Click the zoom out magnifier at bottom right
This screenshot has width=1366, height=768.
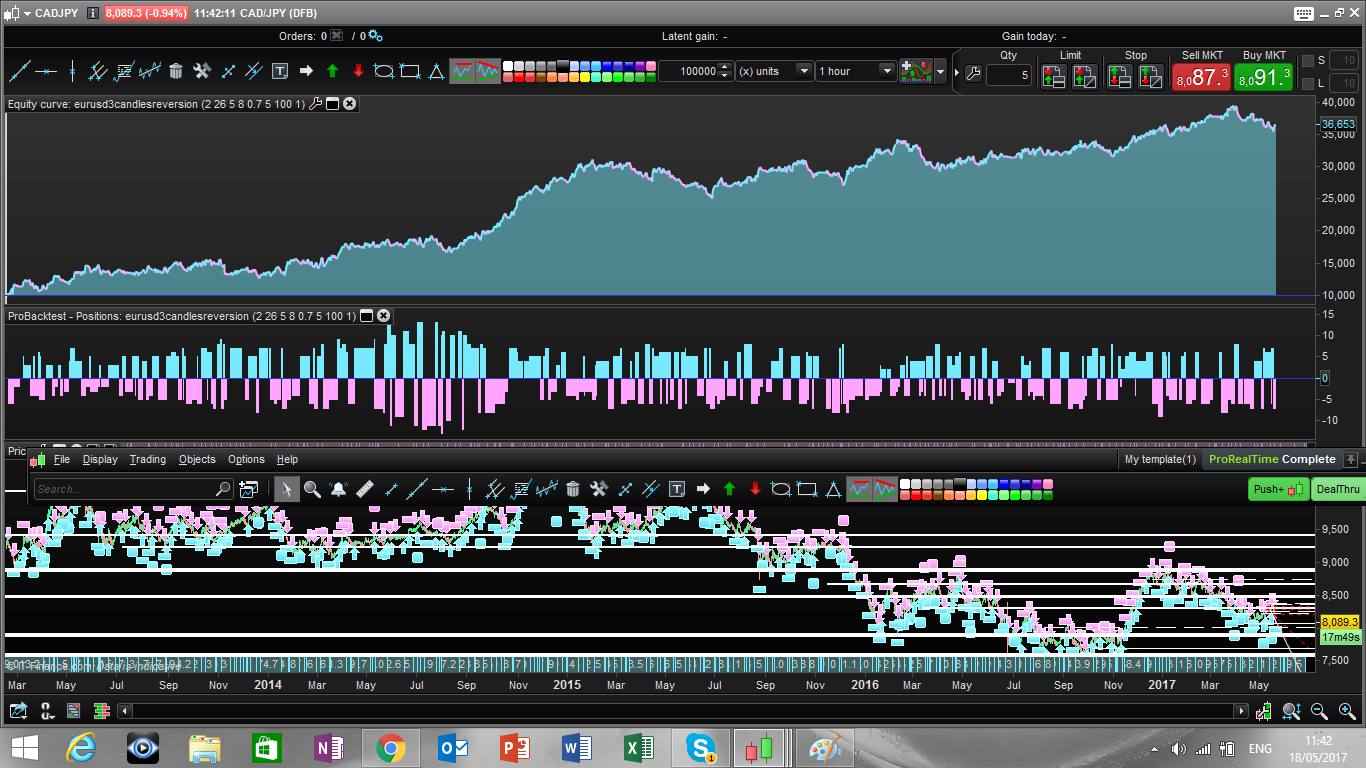coord(1319,711)
